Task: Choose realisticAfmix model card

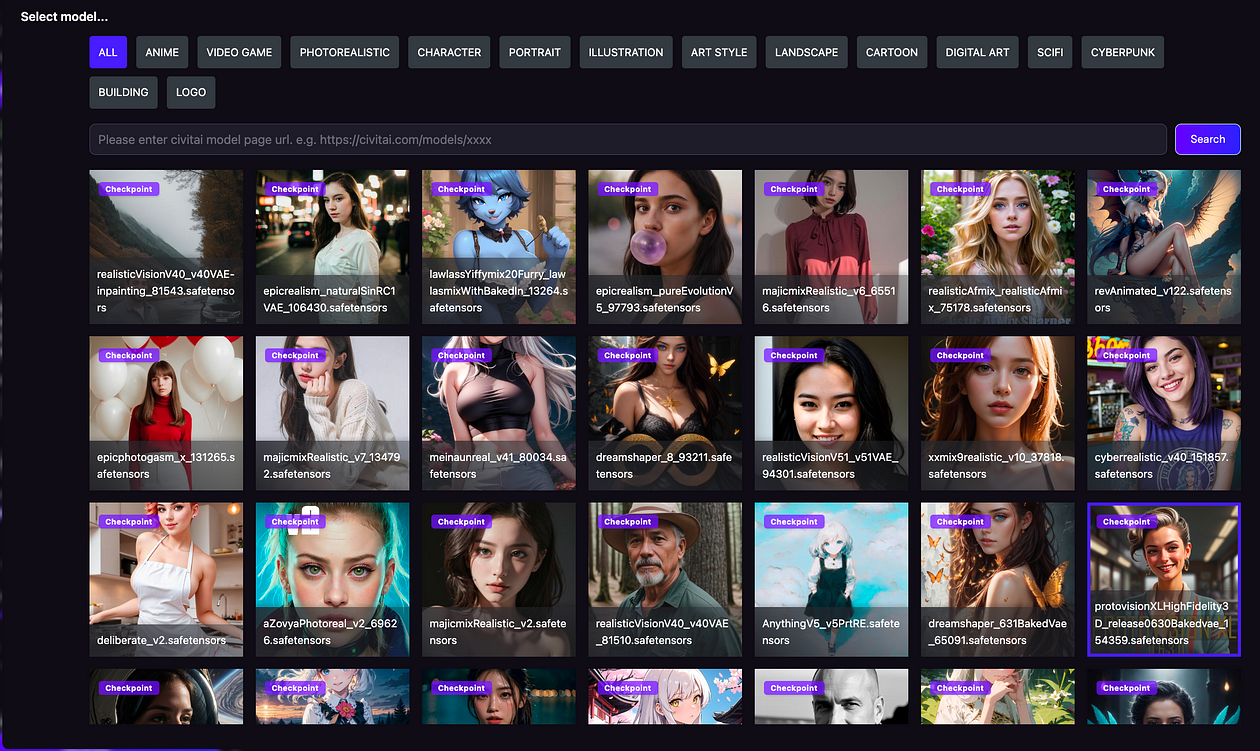Action: [x=998, y=247]
